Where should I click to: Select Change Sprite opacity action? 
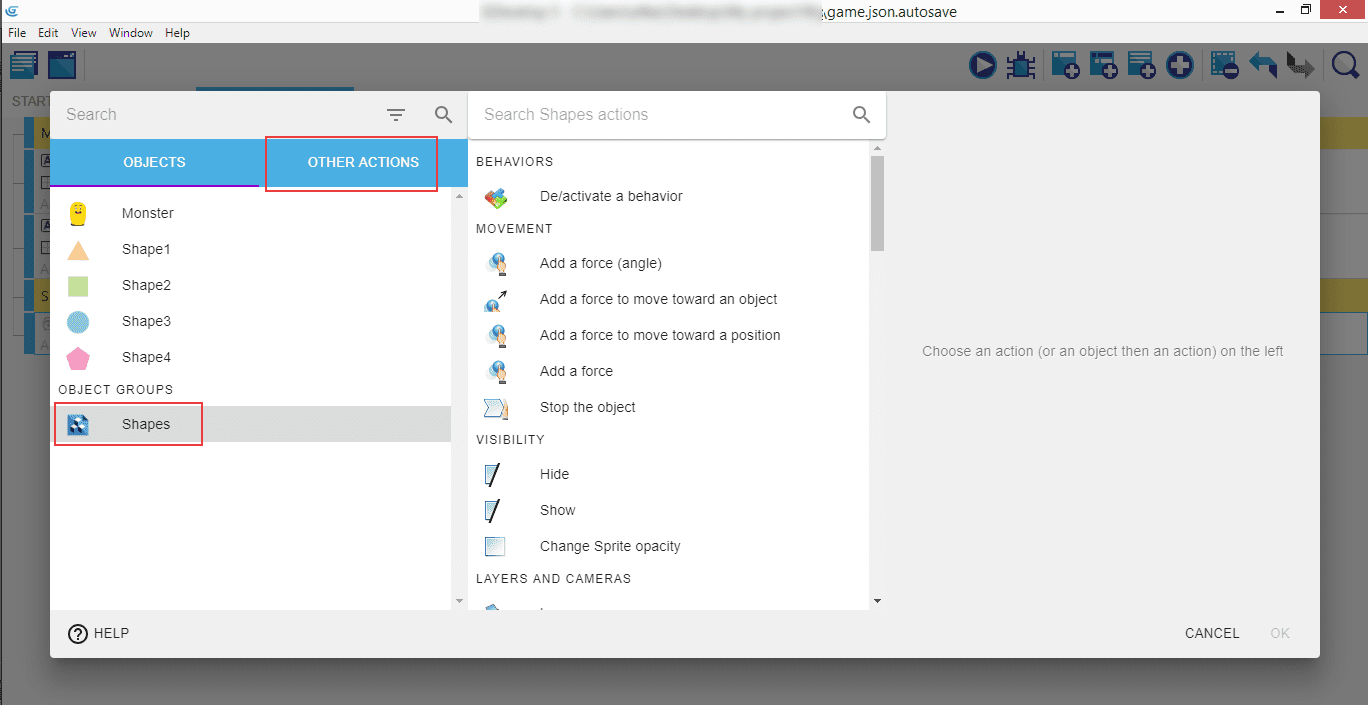610,547
